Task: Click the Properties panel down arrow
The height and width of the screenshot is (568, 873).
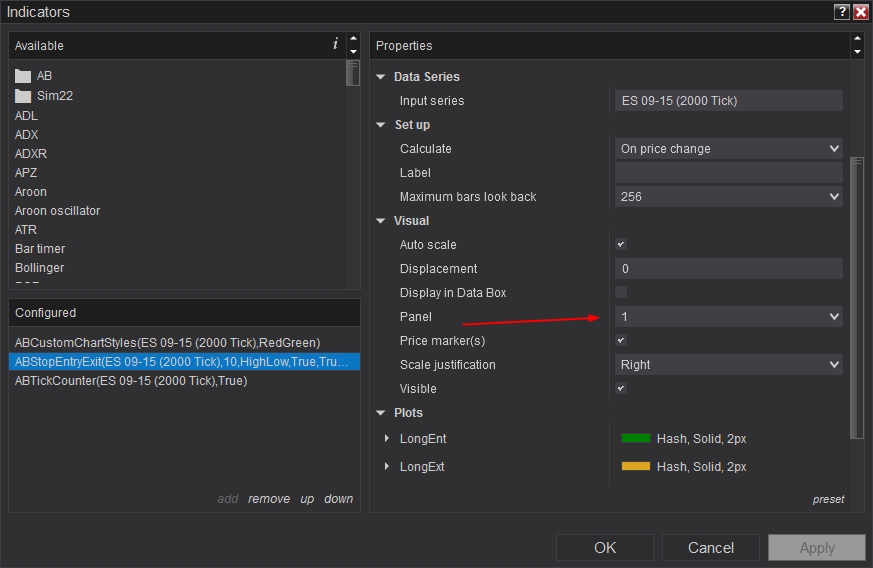Action: [857, 51]
